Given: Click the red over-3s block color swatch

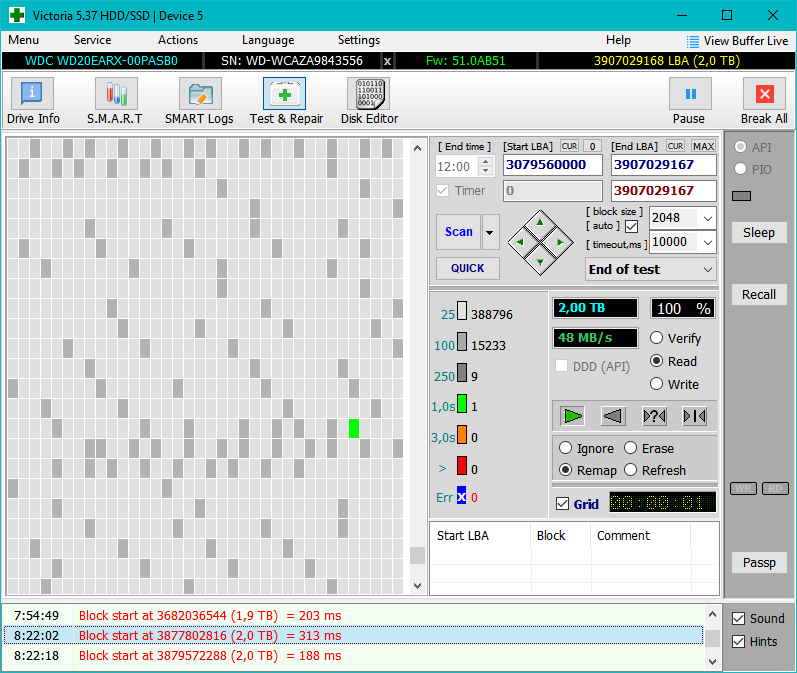Looking at the screenshot, I should pyautogui.click(x=462, y=466).
